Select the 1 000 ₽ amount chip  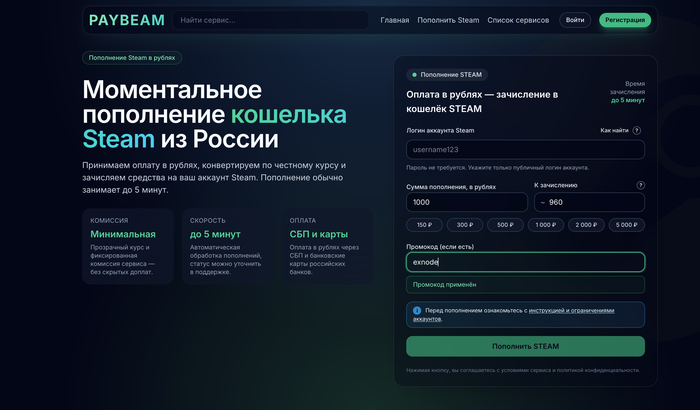[546, 225]
